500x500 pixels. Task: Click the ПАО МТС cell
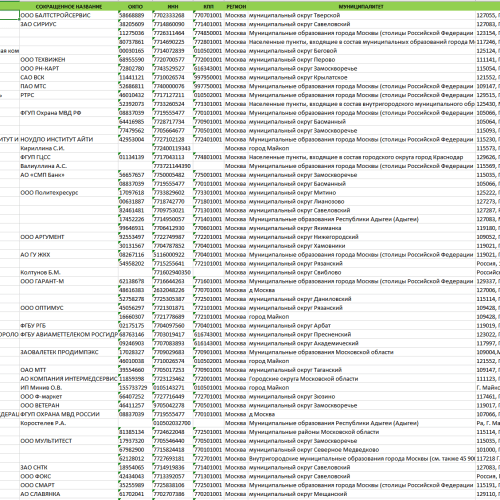pyautogui.click(x=69, y=86)
